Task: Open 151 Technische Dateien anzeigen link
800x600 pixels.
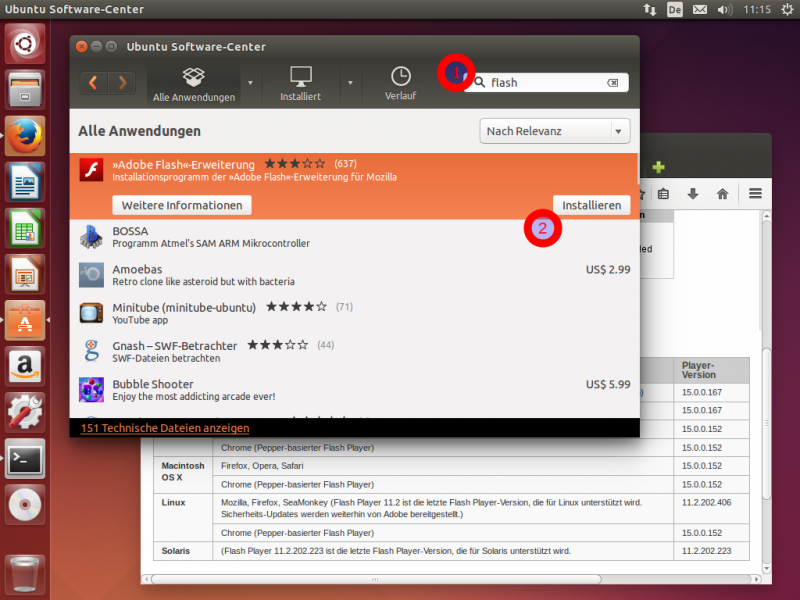Action: pyautogui.click(x=165, y=428)
